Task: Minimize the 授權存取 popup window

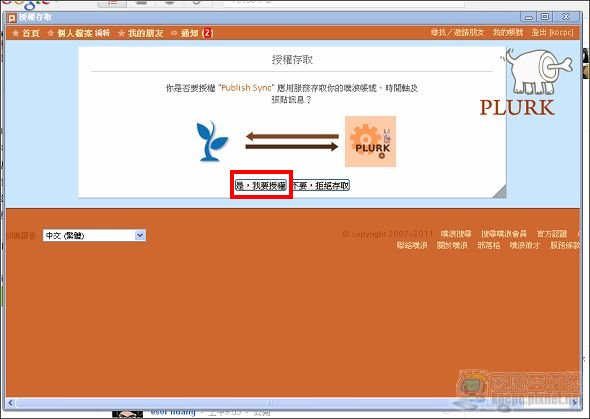Action: pyautogui.click(x=529, y=17)
